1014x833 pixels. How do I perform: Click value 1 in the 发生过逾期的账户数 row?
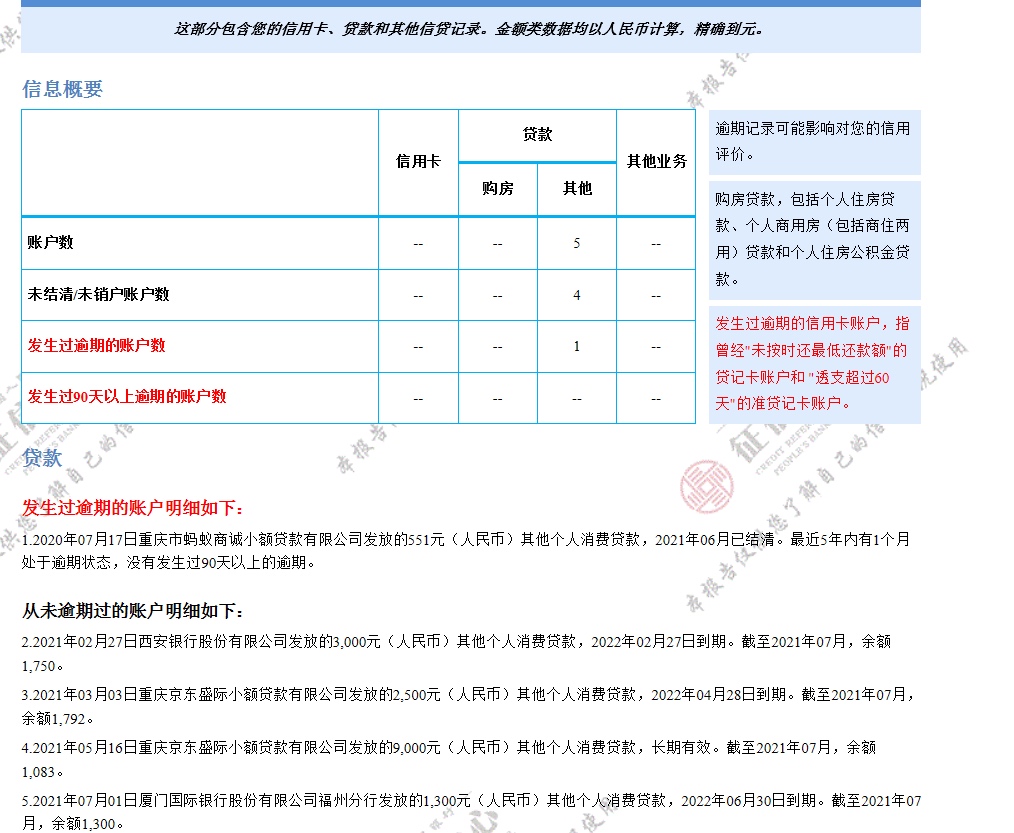pyautogui.click(x=577, y=346)
